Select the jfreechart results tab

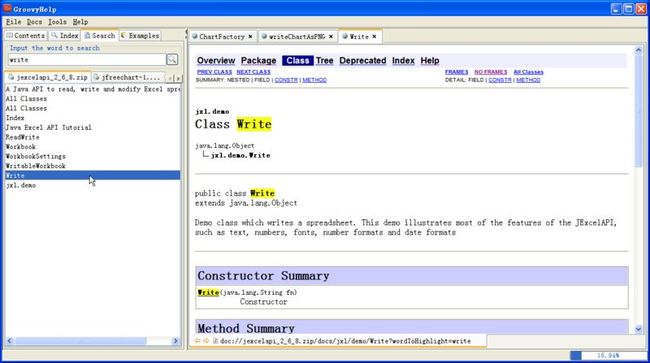click(x=128, y=77)
